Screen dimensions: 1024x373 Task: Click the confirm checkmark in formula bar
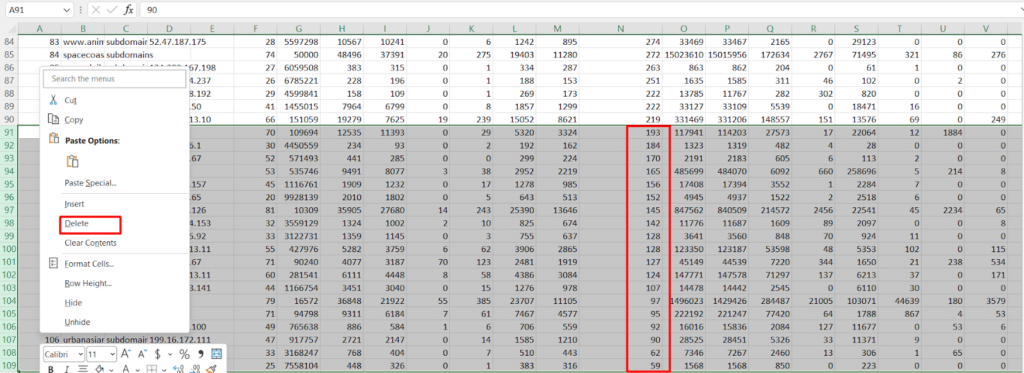pos(112,10)
